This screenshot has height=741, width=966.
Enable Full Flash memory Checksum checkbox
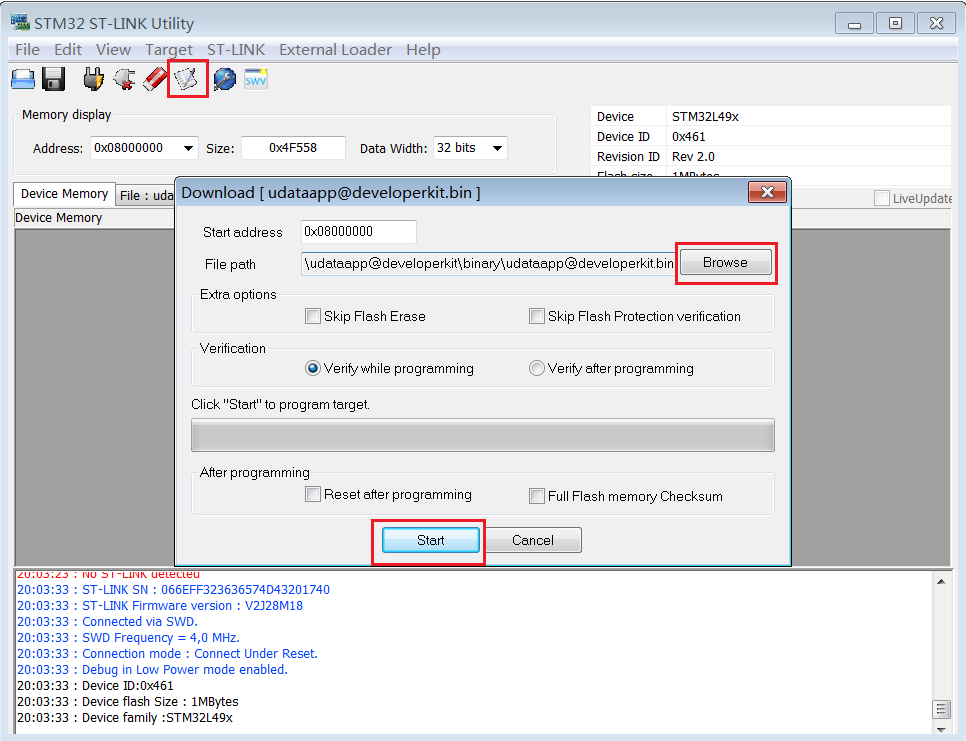537,496
